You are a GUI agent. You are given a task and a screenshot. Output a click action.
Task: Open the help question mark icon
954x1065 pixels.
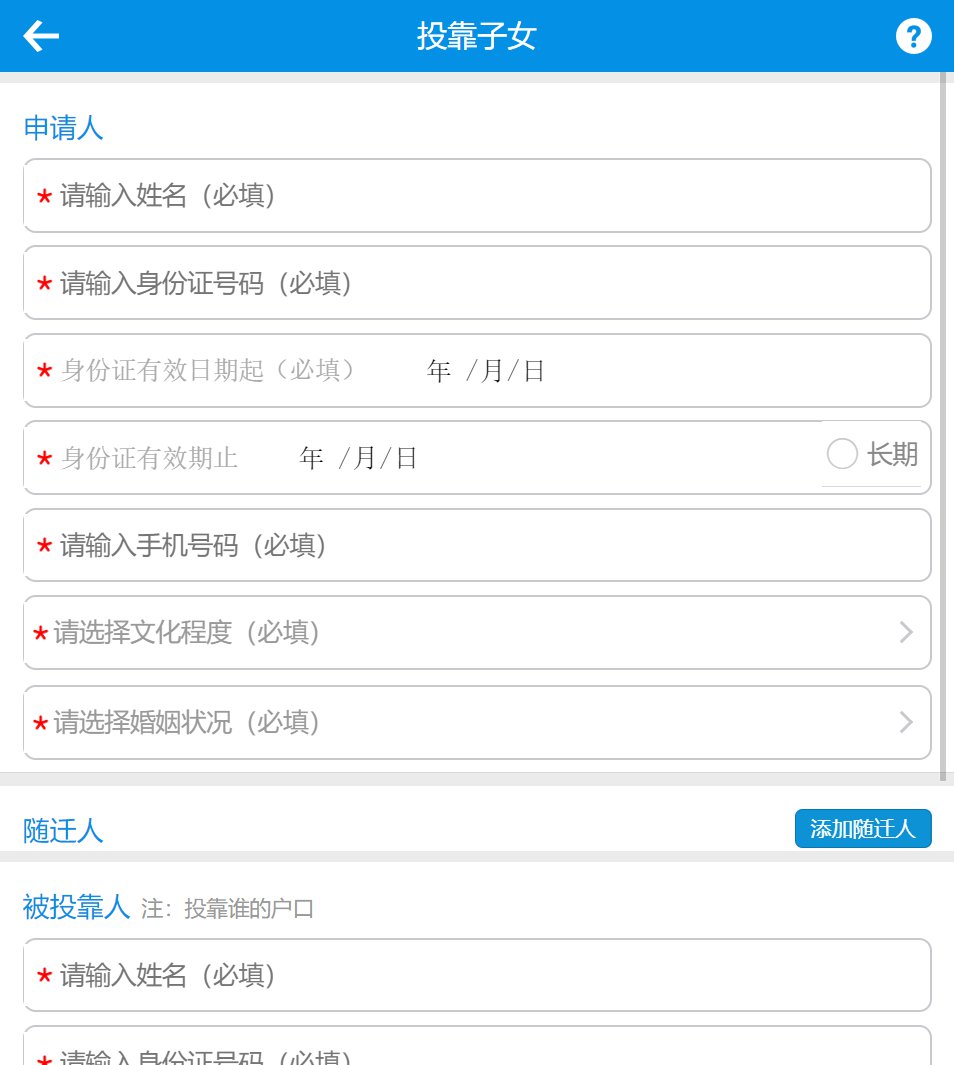pyautogui.click(x=913, y=37)
